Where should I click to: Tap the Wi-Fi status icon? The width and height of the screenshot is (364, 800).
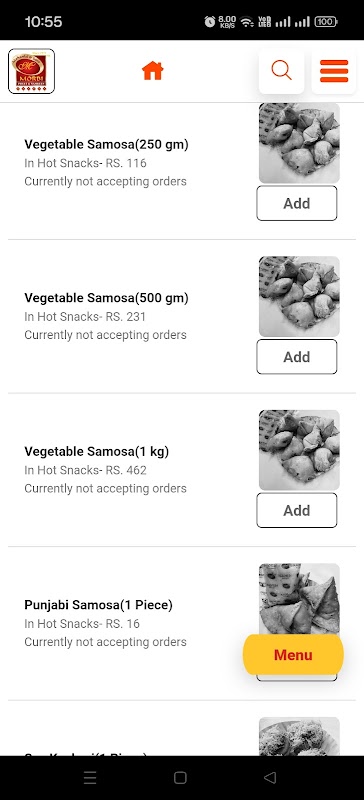click(247, 21)
